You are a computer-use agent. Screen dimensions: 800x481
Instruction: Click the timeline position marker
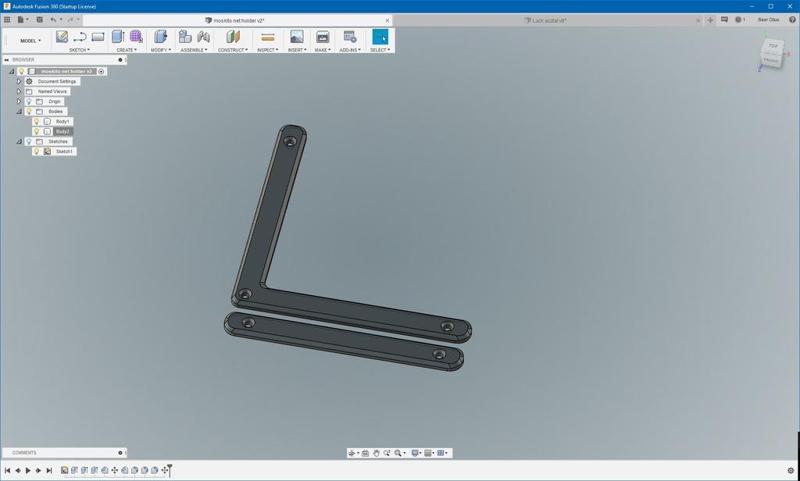(x=169, y=470)
